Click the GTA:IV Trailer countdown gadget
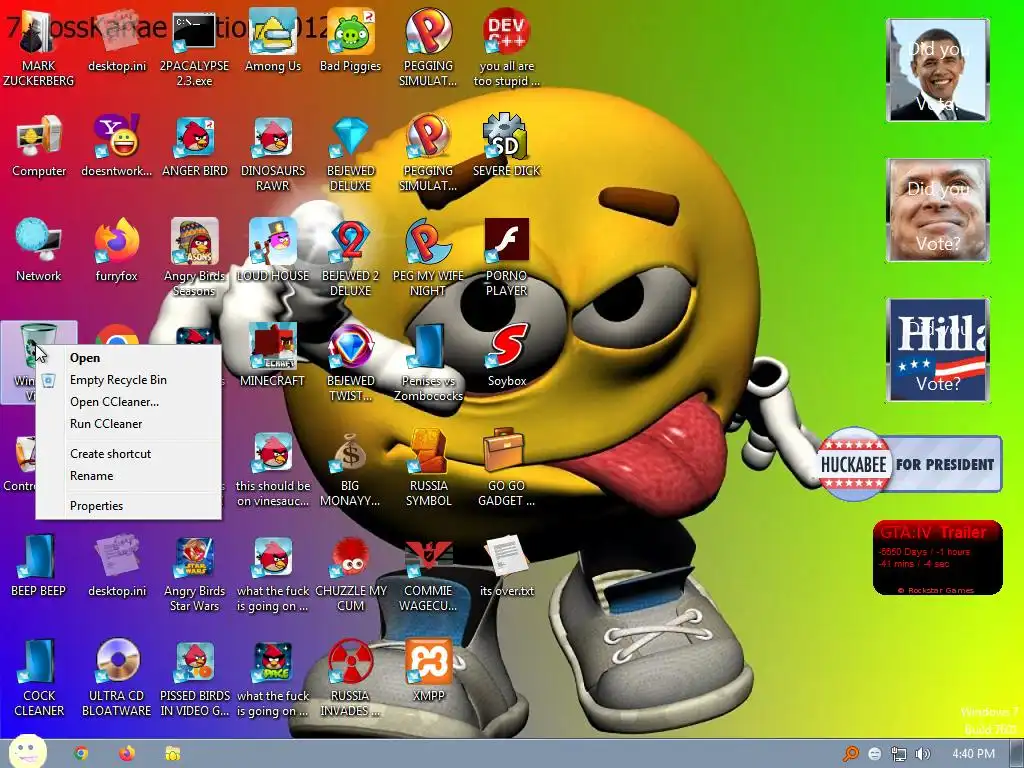 (x=938, y=558)
